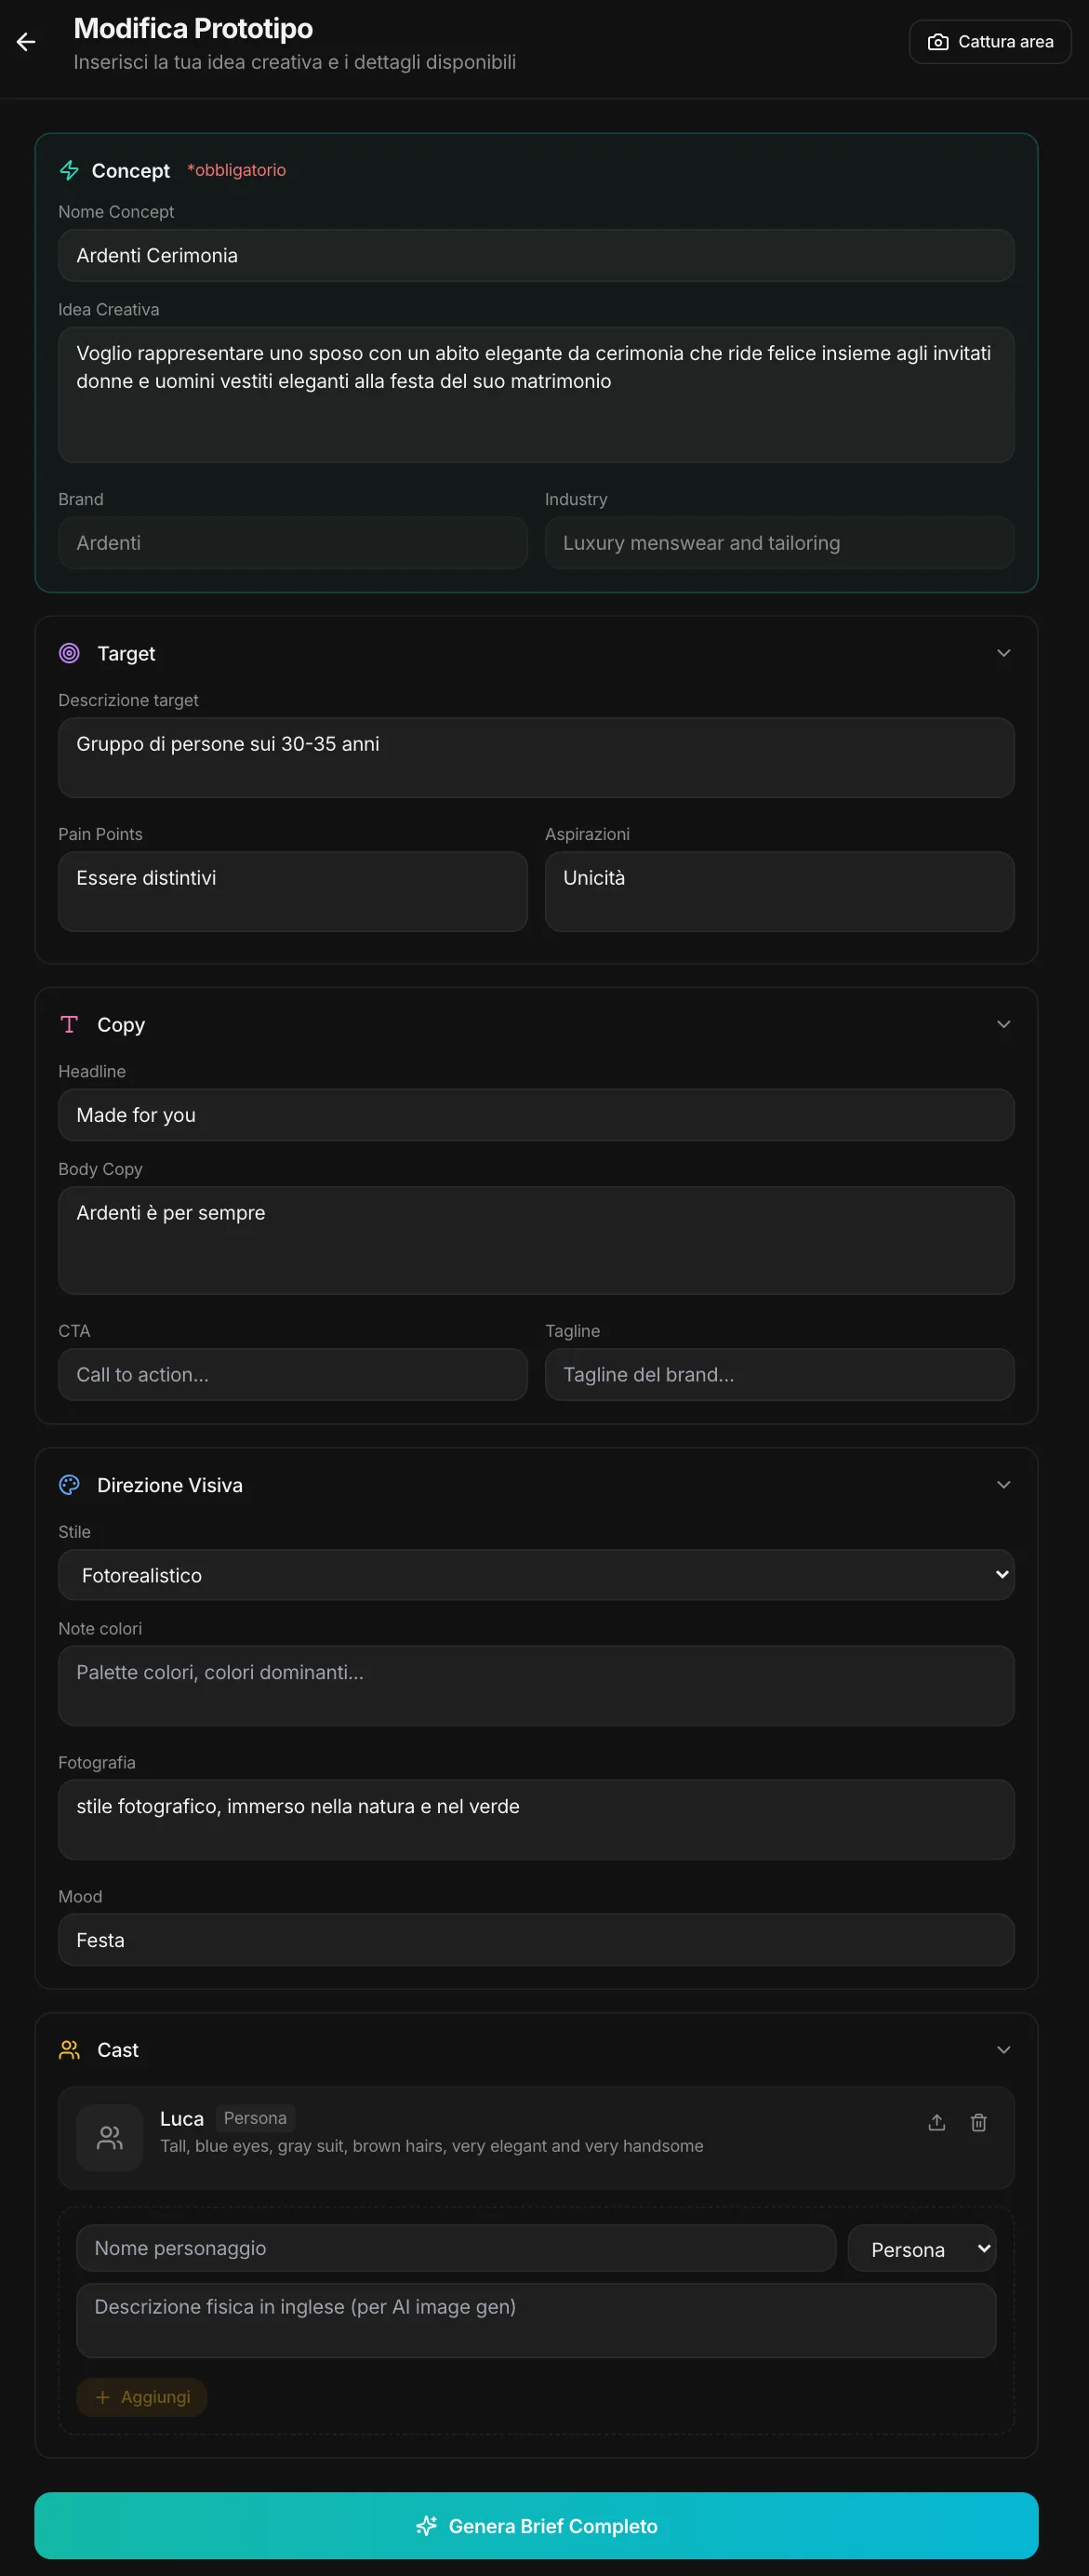The width and height of the screenshot is (1089, 2576).
Task: Collapse the Cast section
Action: click(1004, 2050)
